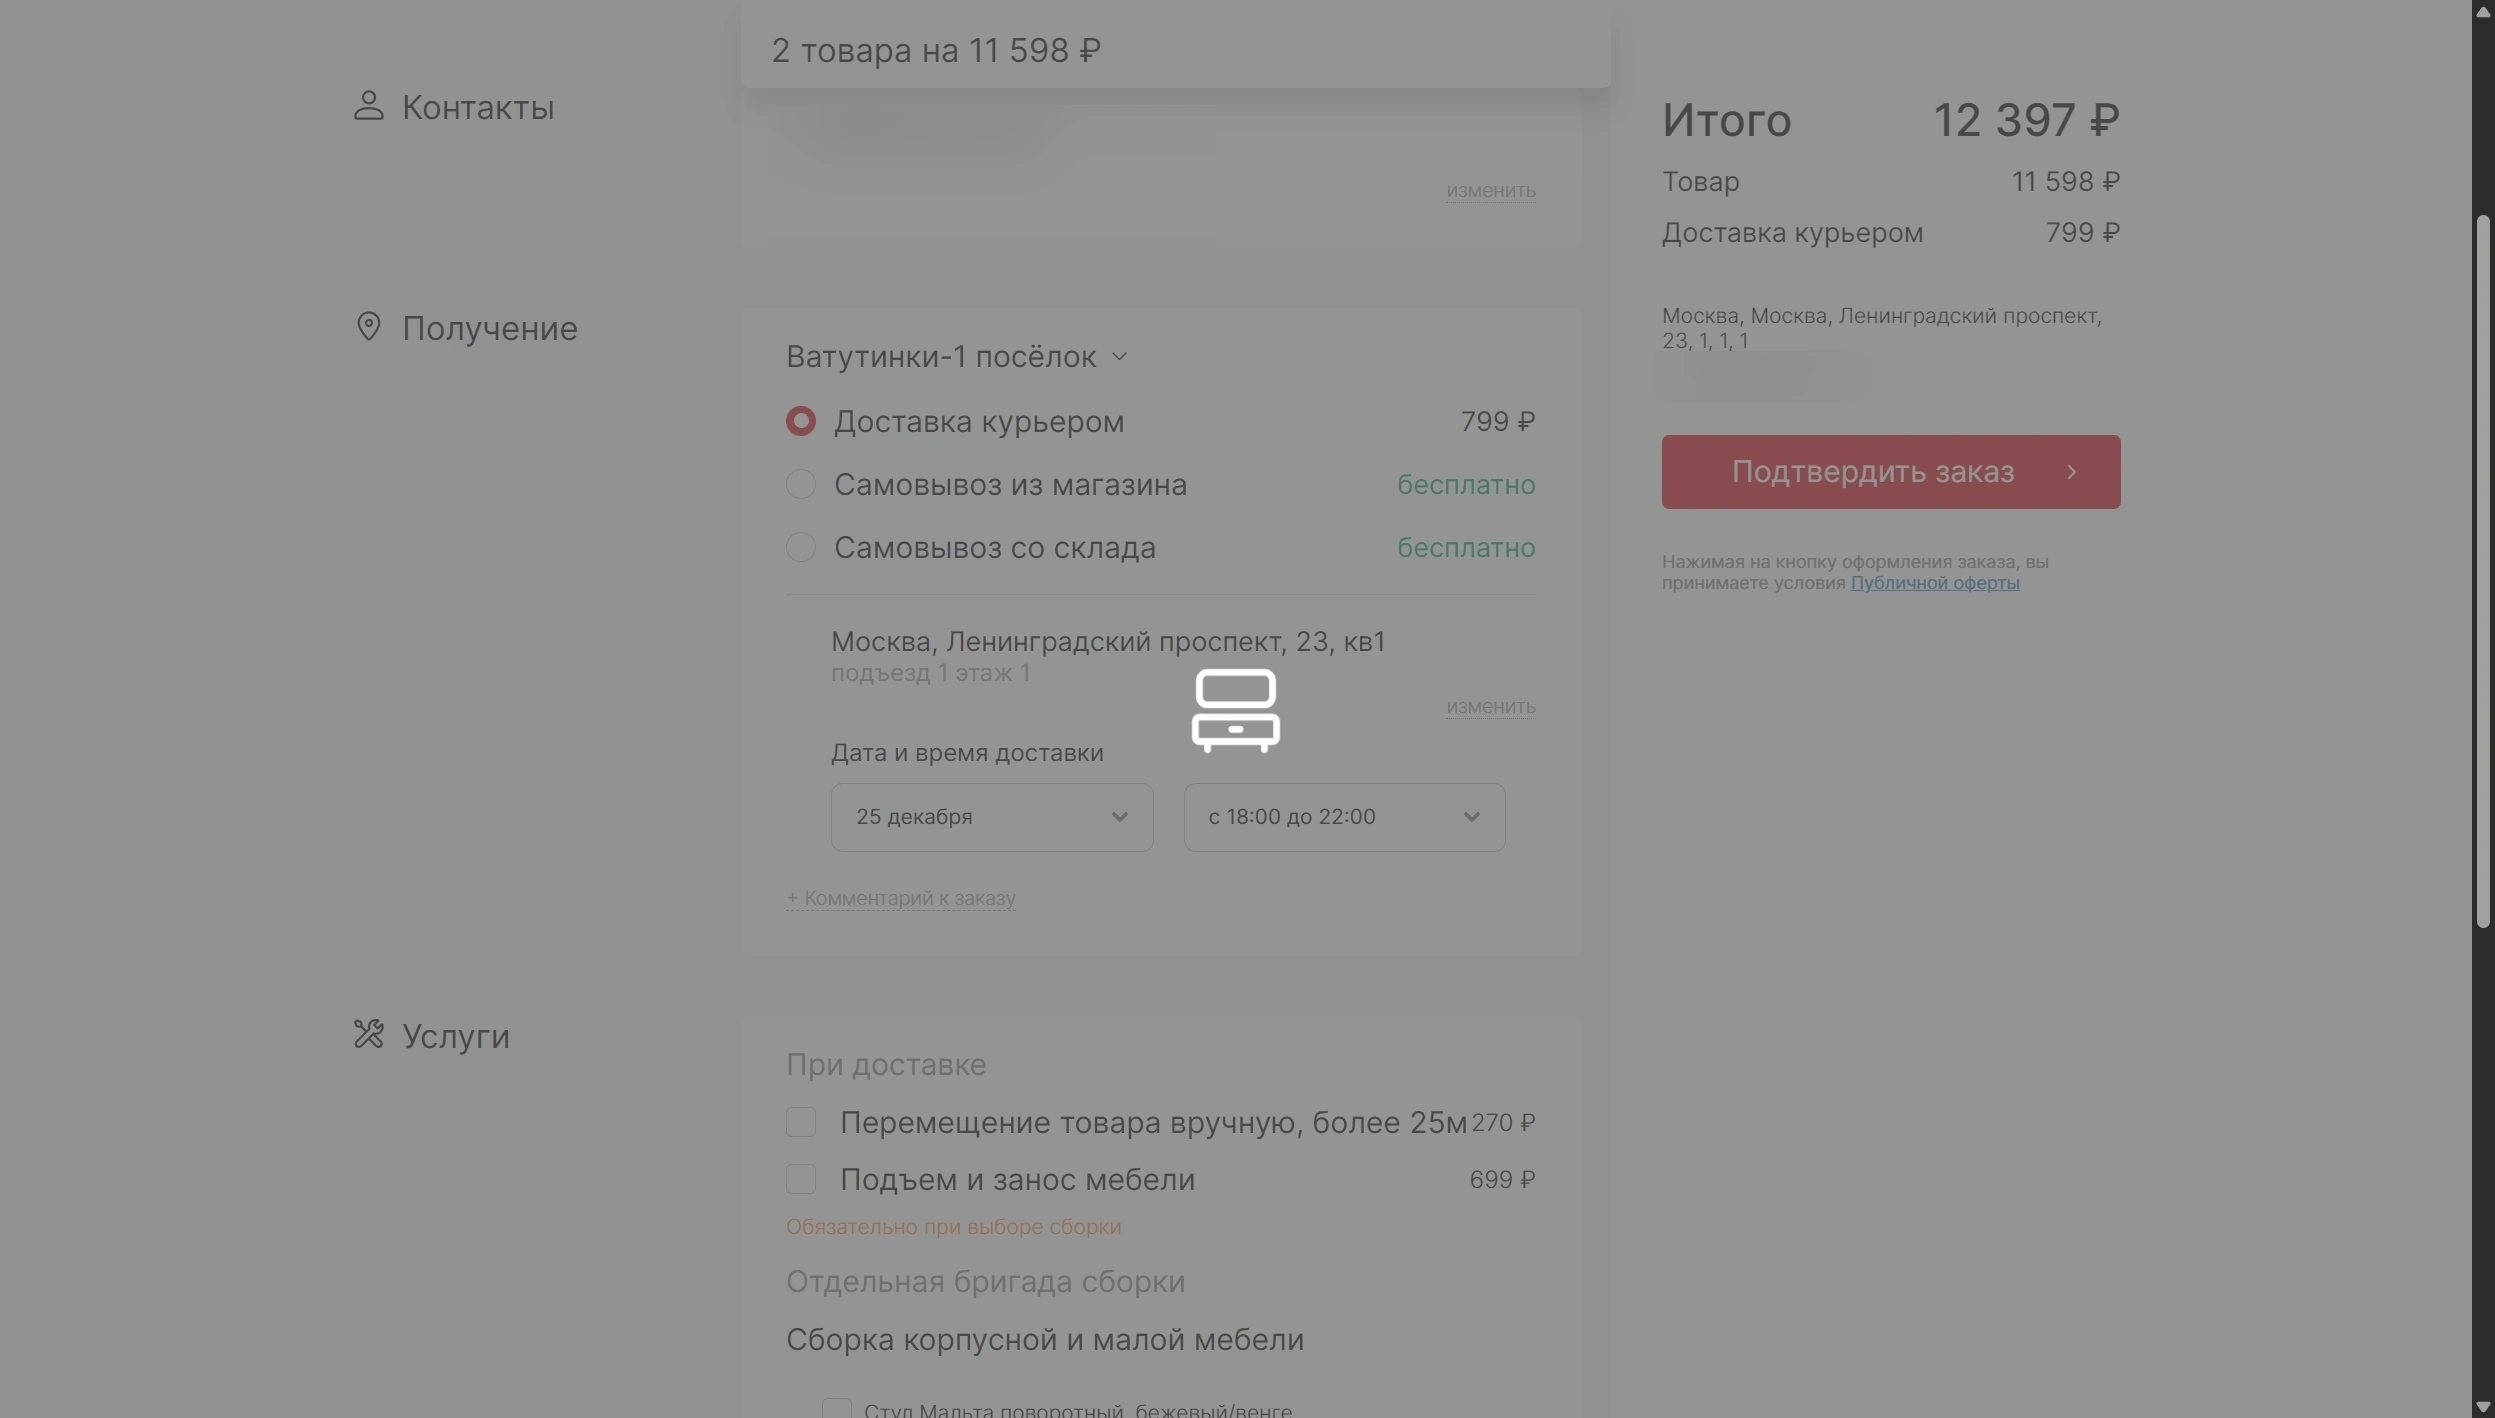2495x1418 pixels.
Task: Click the Товар 11 598 ₽ summary row
Action: click(1890, 181)
